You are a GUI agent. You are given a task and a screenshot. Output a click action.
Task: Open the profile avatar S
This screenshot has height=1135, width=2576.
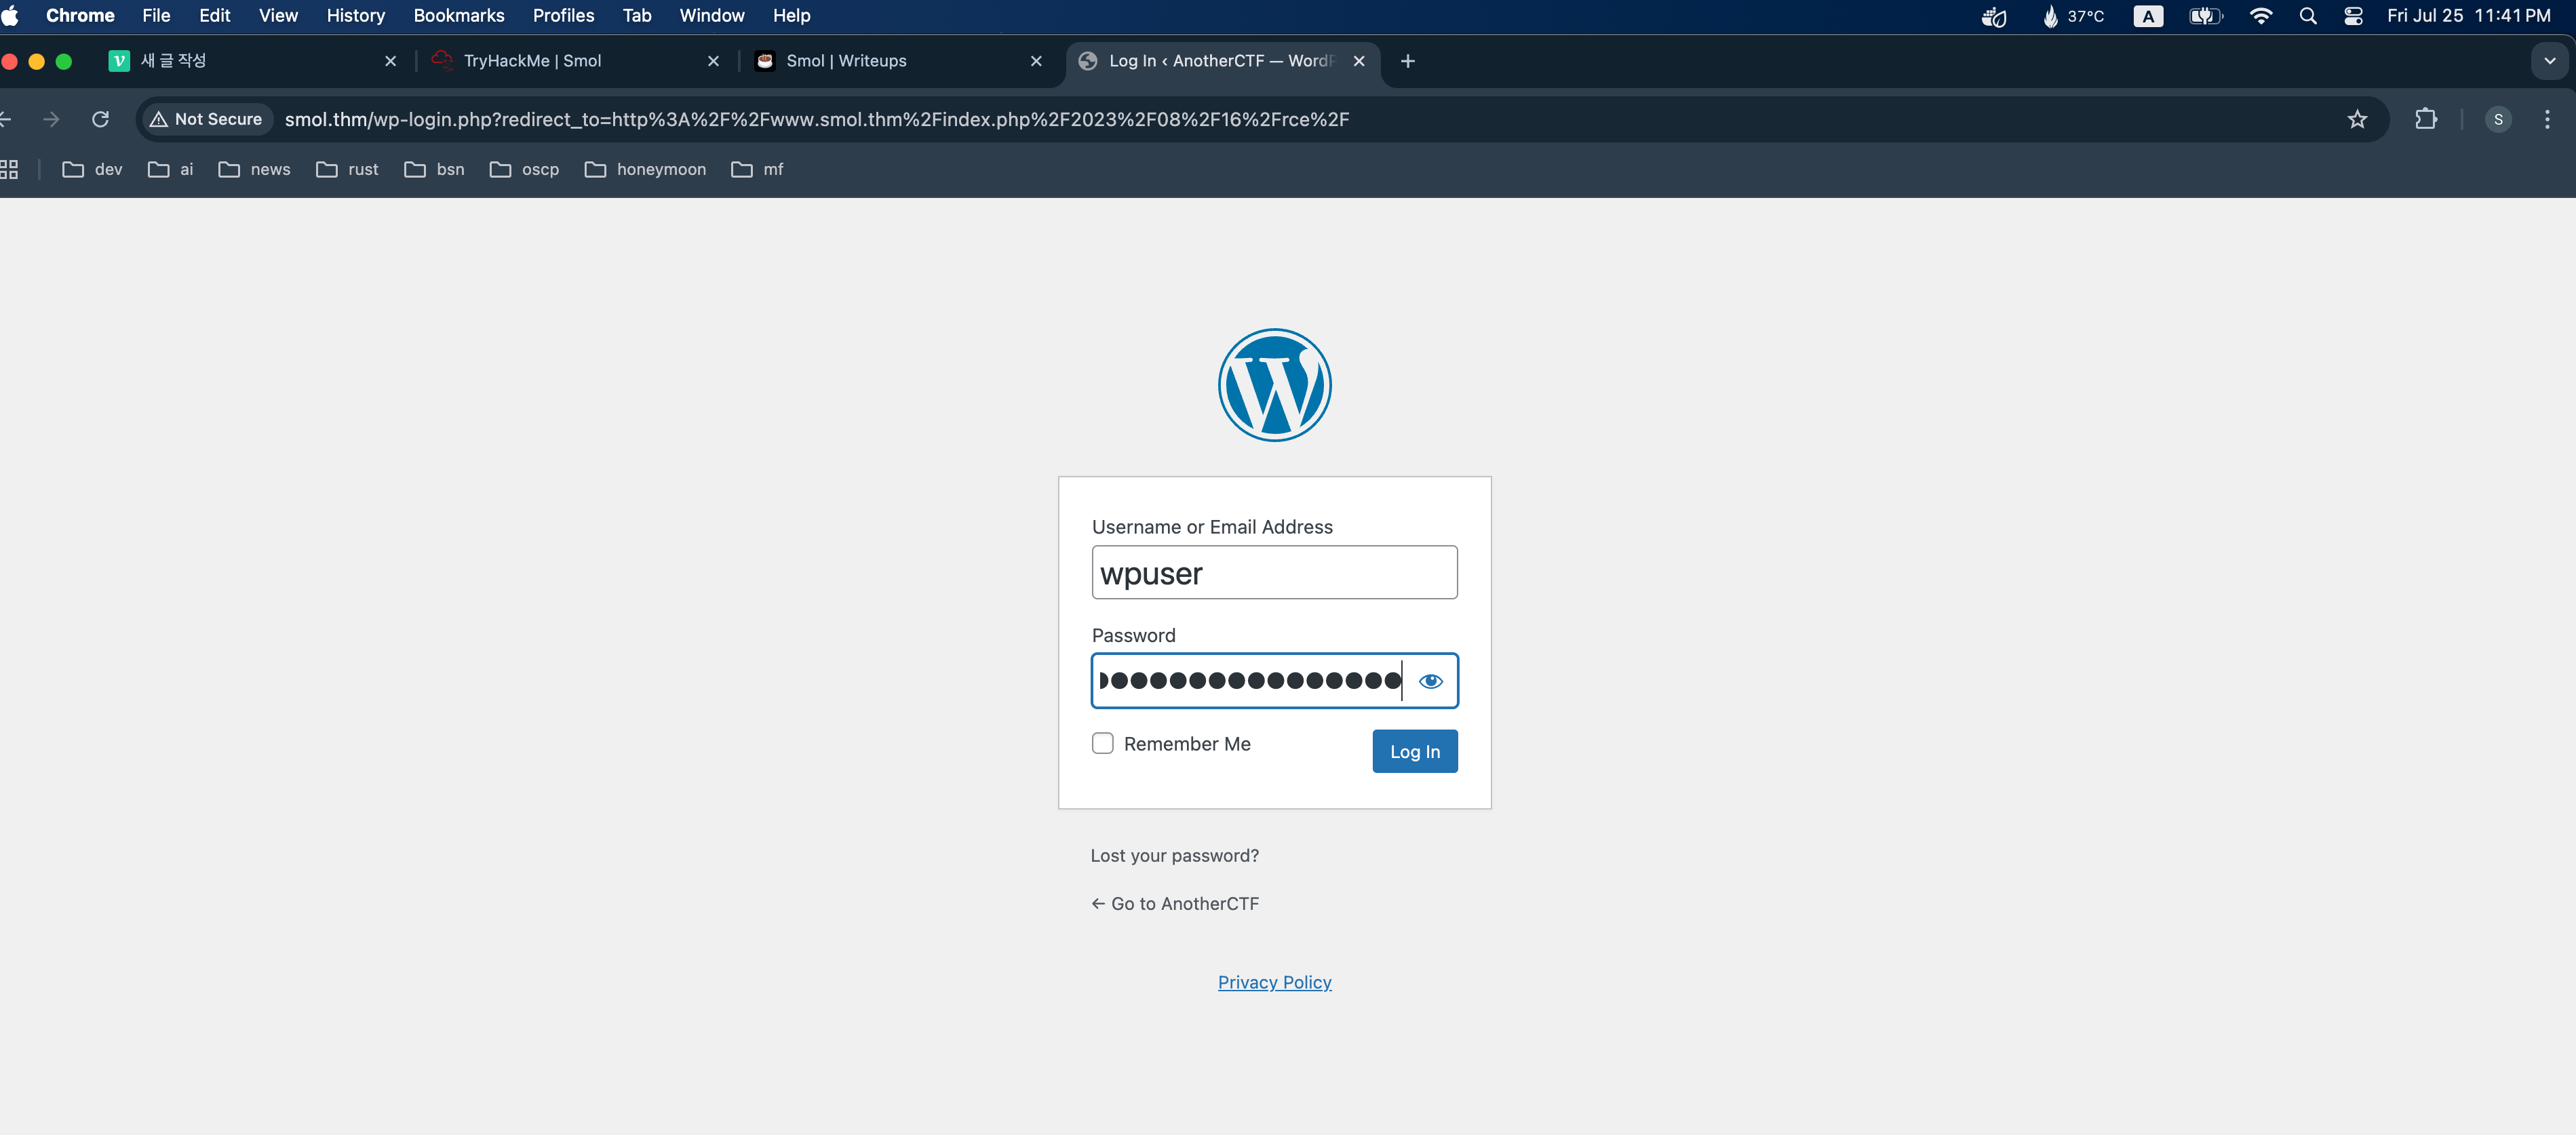point(2497,119)
